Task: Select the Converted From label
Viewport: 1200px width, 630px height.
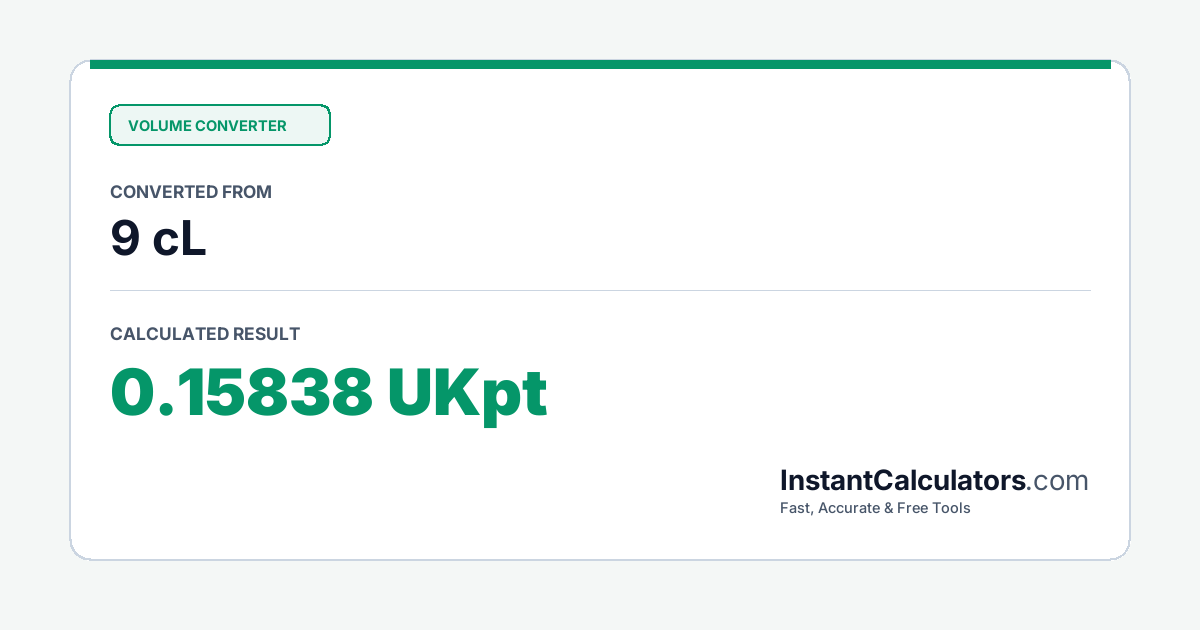Action: pyautogui.click(x=191, y=192)
